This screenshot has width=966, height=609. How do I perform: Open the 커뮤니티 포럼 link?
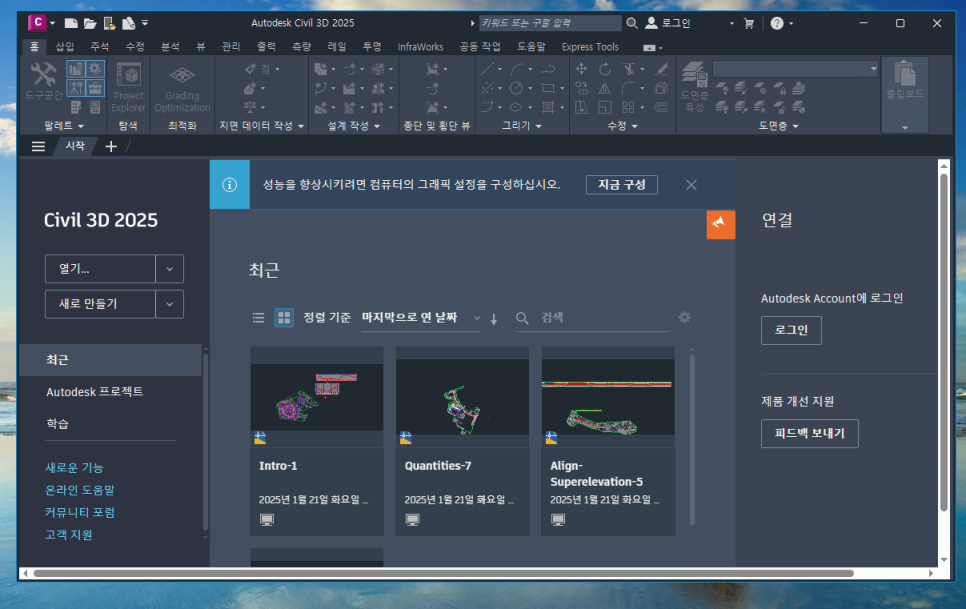(80, 512)
